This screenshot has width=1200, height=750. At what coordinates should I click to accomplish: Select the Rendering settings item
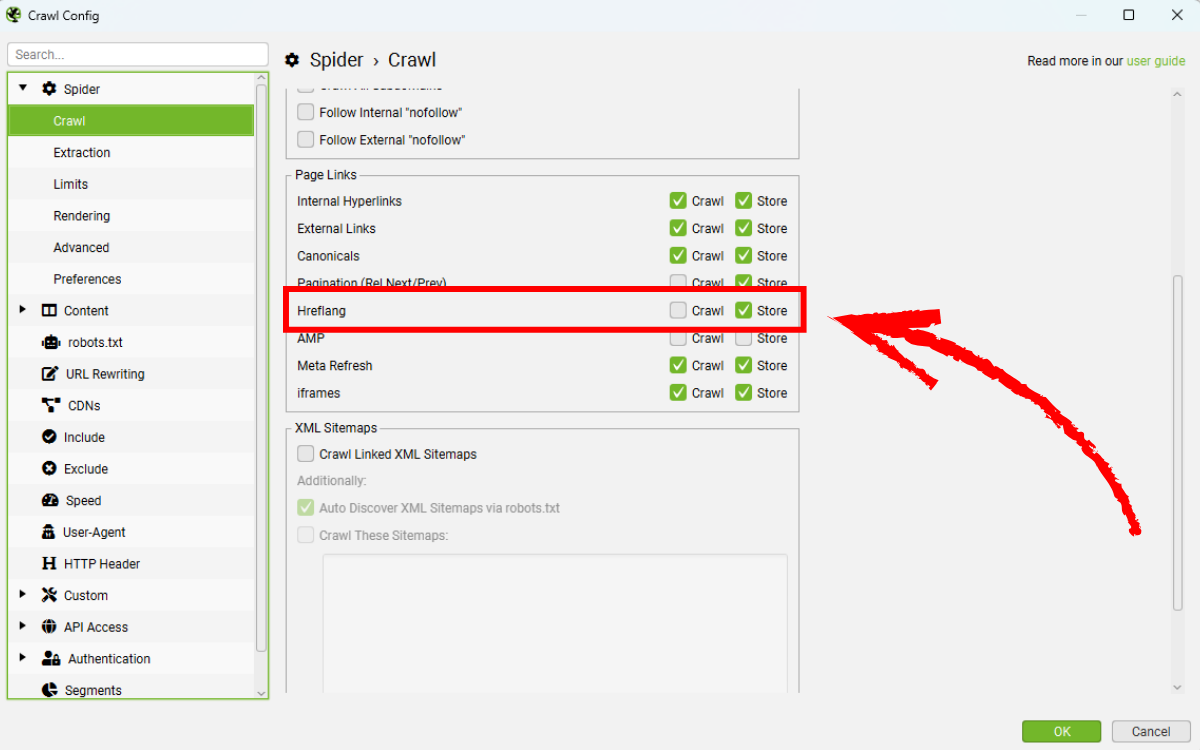[82, 216]
